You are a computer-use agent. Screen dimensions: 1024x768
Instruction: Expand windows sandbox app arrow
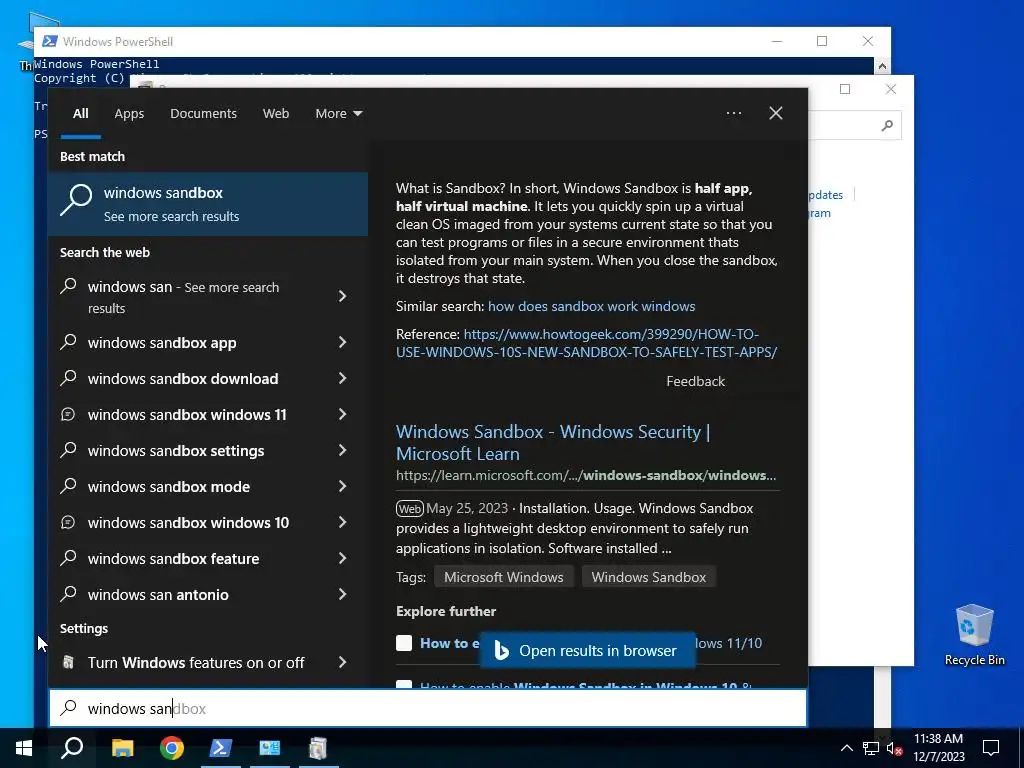point(342,342)
